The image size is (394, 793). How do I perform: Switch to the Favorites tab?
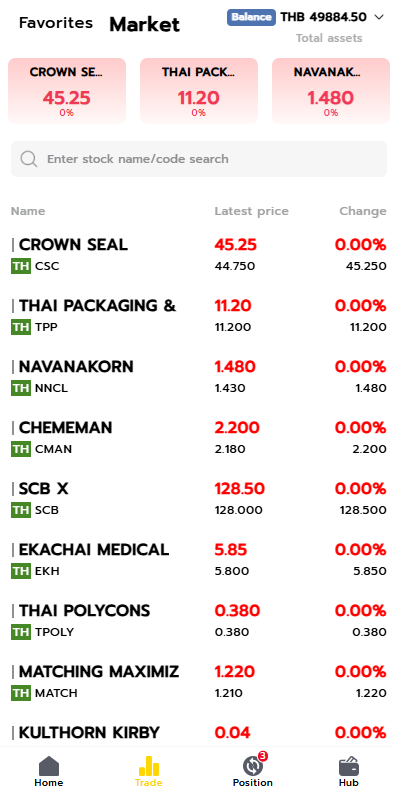(x=56, y=23)
